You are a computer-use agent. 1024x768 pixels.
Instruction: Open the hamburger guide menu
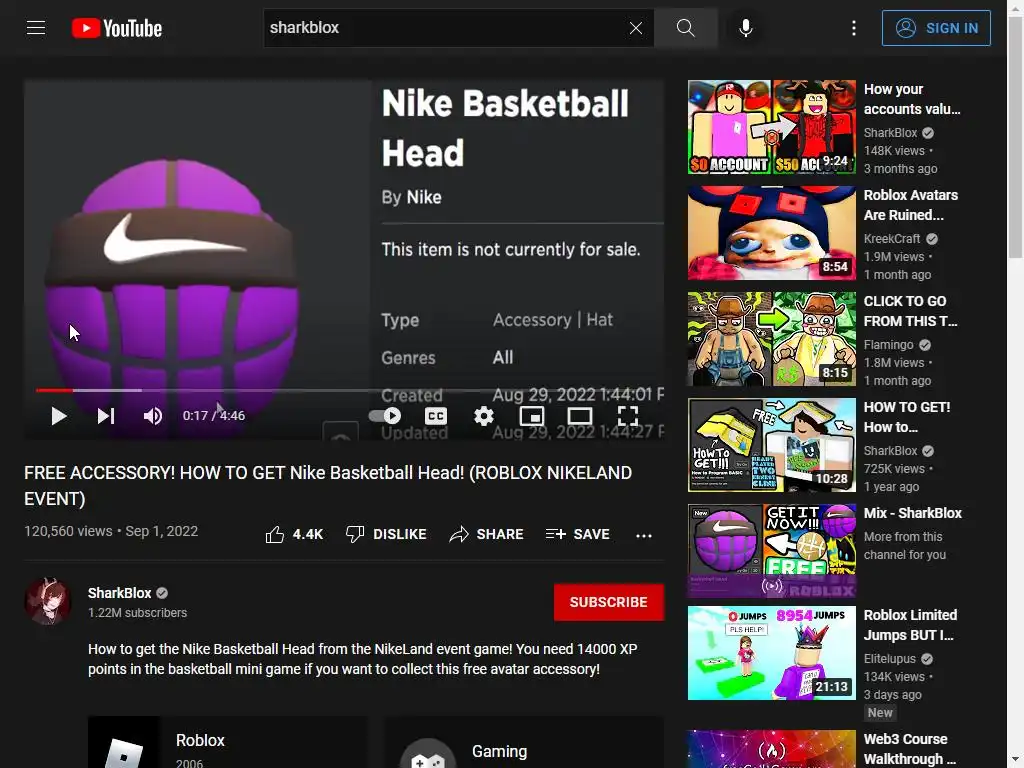(36, 28)
